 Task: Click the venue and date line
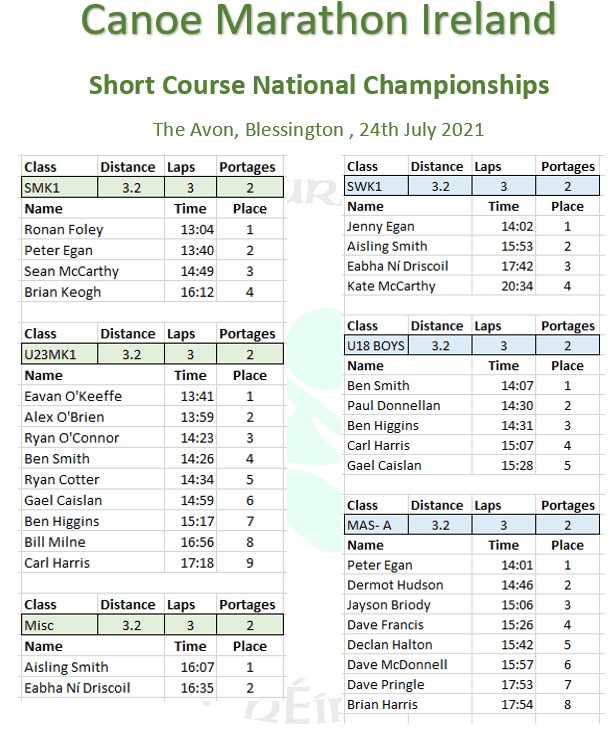pyautogui.click(x=319, y=130)
